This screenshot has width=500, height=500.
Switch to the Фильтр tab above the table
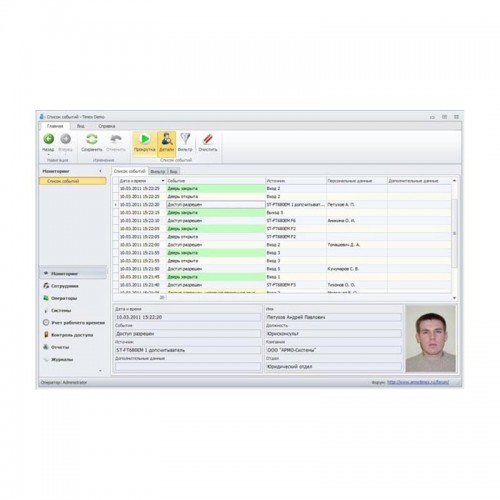click(x=158, y=172)
